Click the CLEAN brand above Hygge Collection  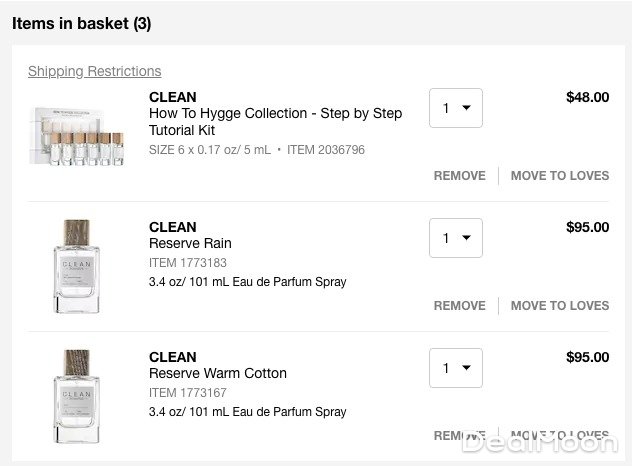[172, 97]
